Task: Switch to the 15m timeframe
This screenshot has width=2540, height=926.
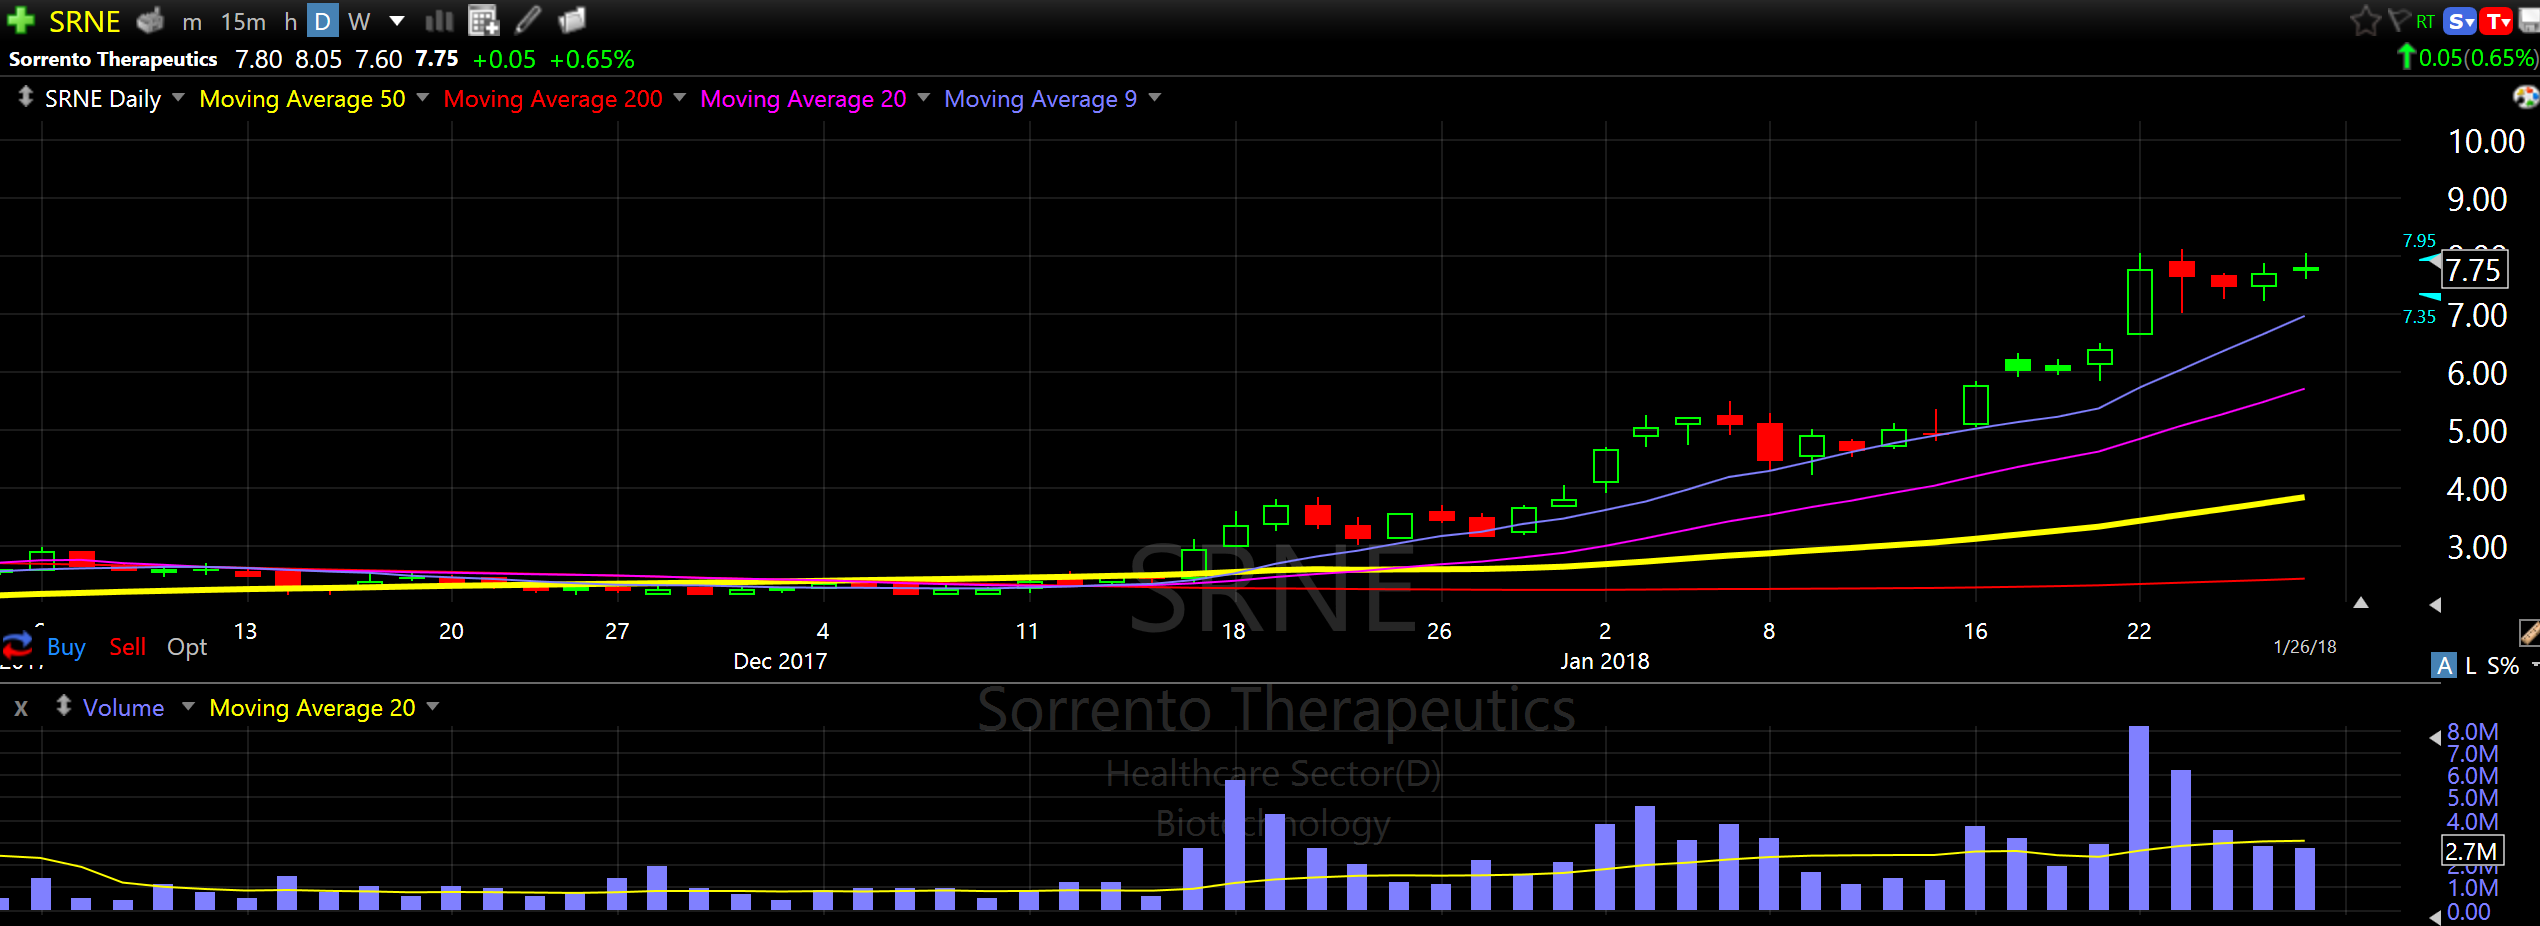Action: click(243, 21)
